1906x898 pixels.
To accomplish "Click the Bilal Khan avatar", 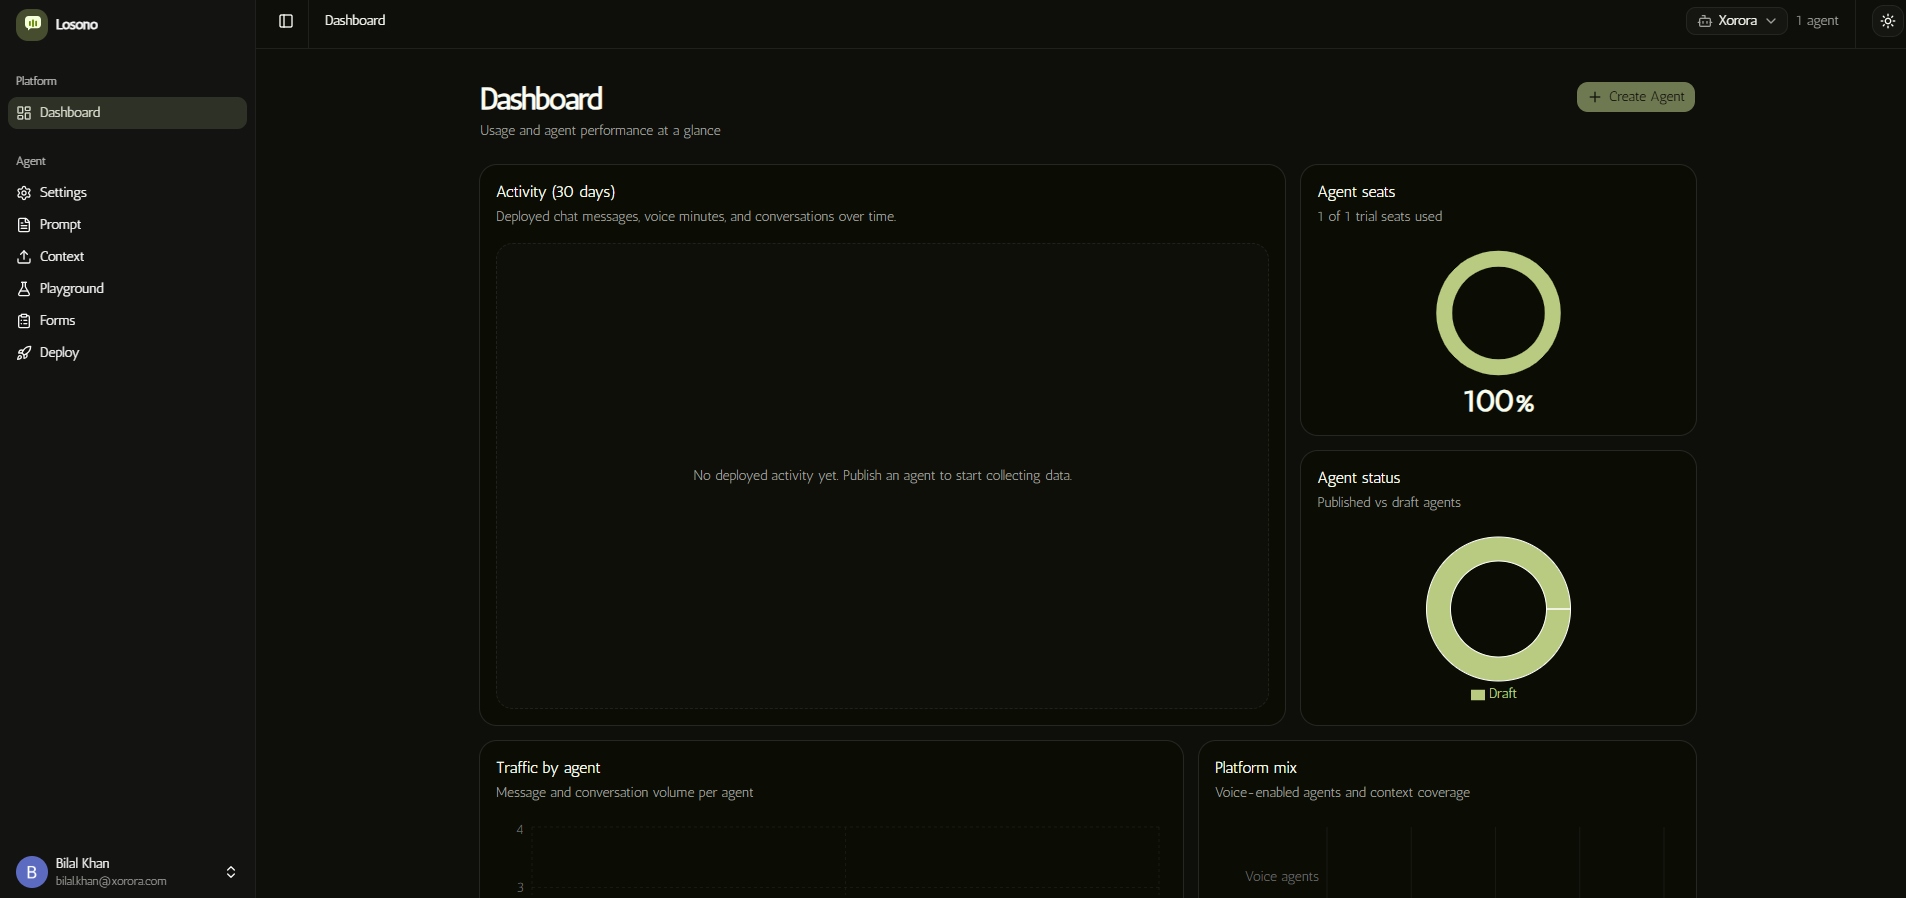I will click(32, 872).
